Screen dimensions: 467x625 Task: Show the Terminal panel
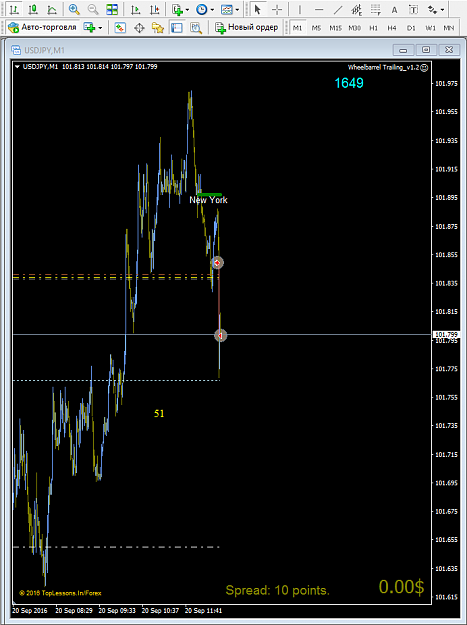177,28
